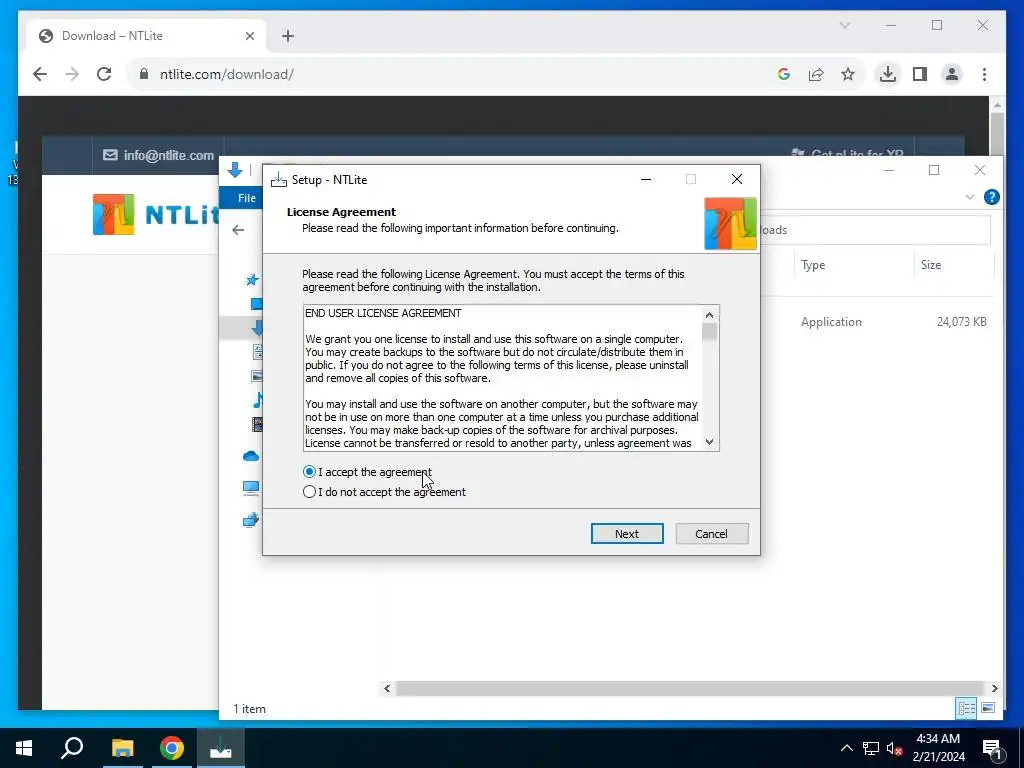Open Chrome tab search chevron
Viewport: 1024px width, 768px height.
pos(844,25)
